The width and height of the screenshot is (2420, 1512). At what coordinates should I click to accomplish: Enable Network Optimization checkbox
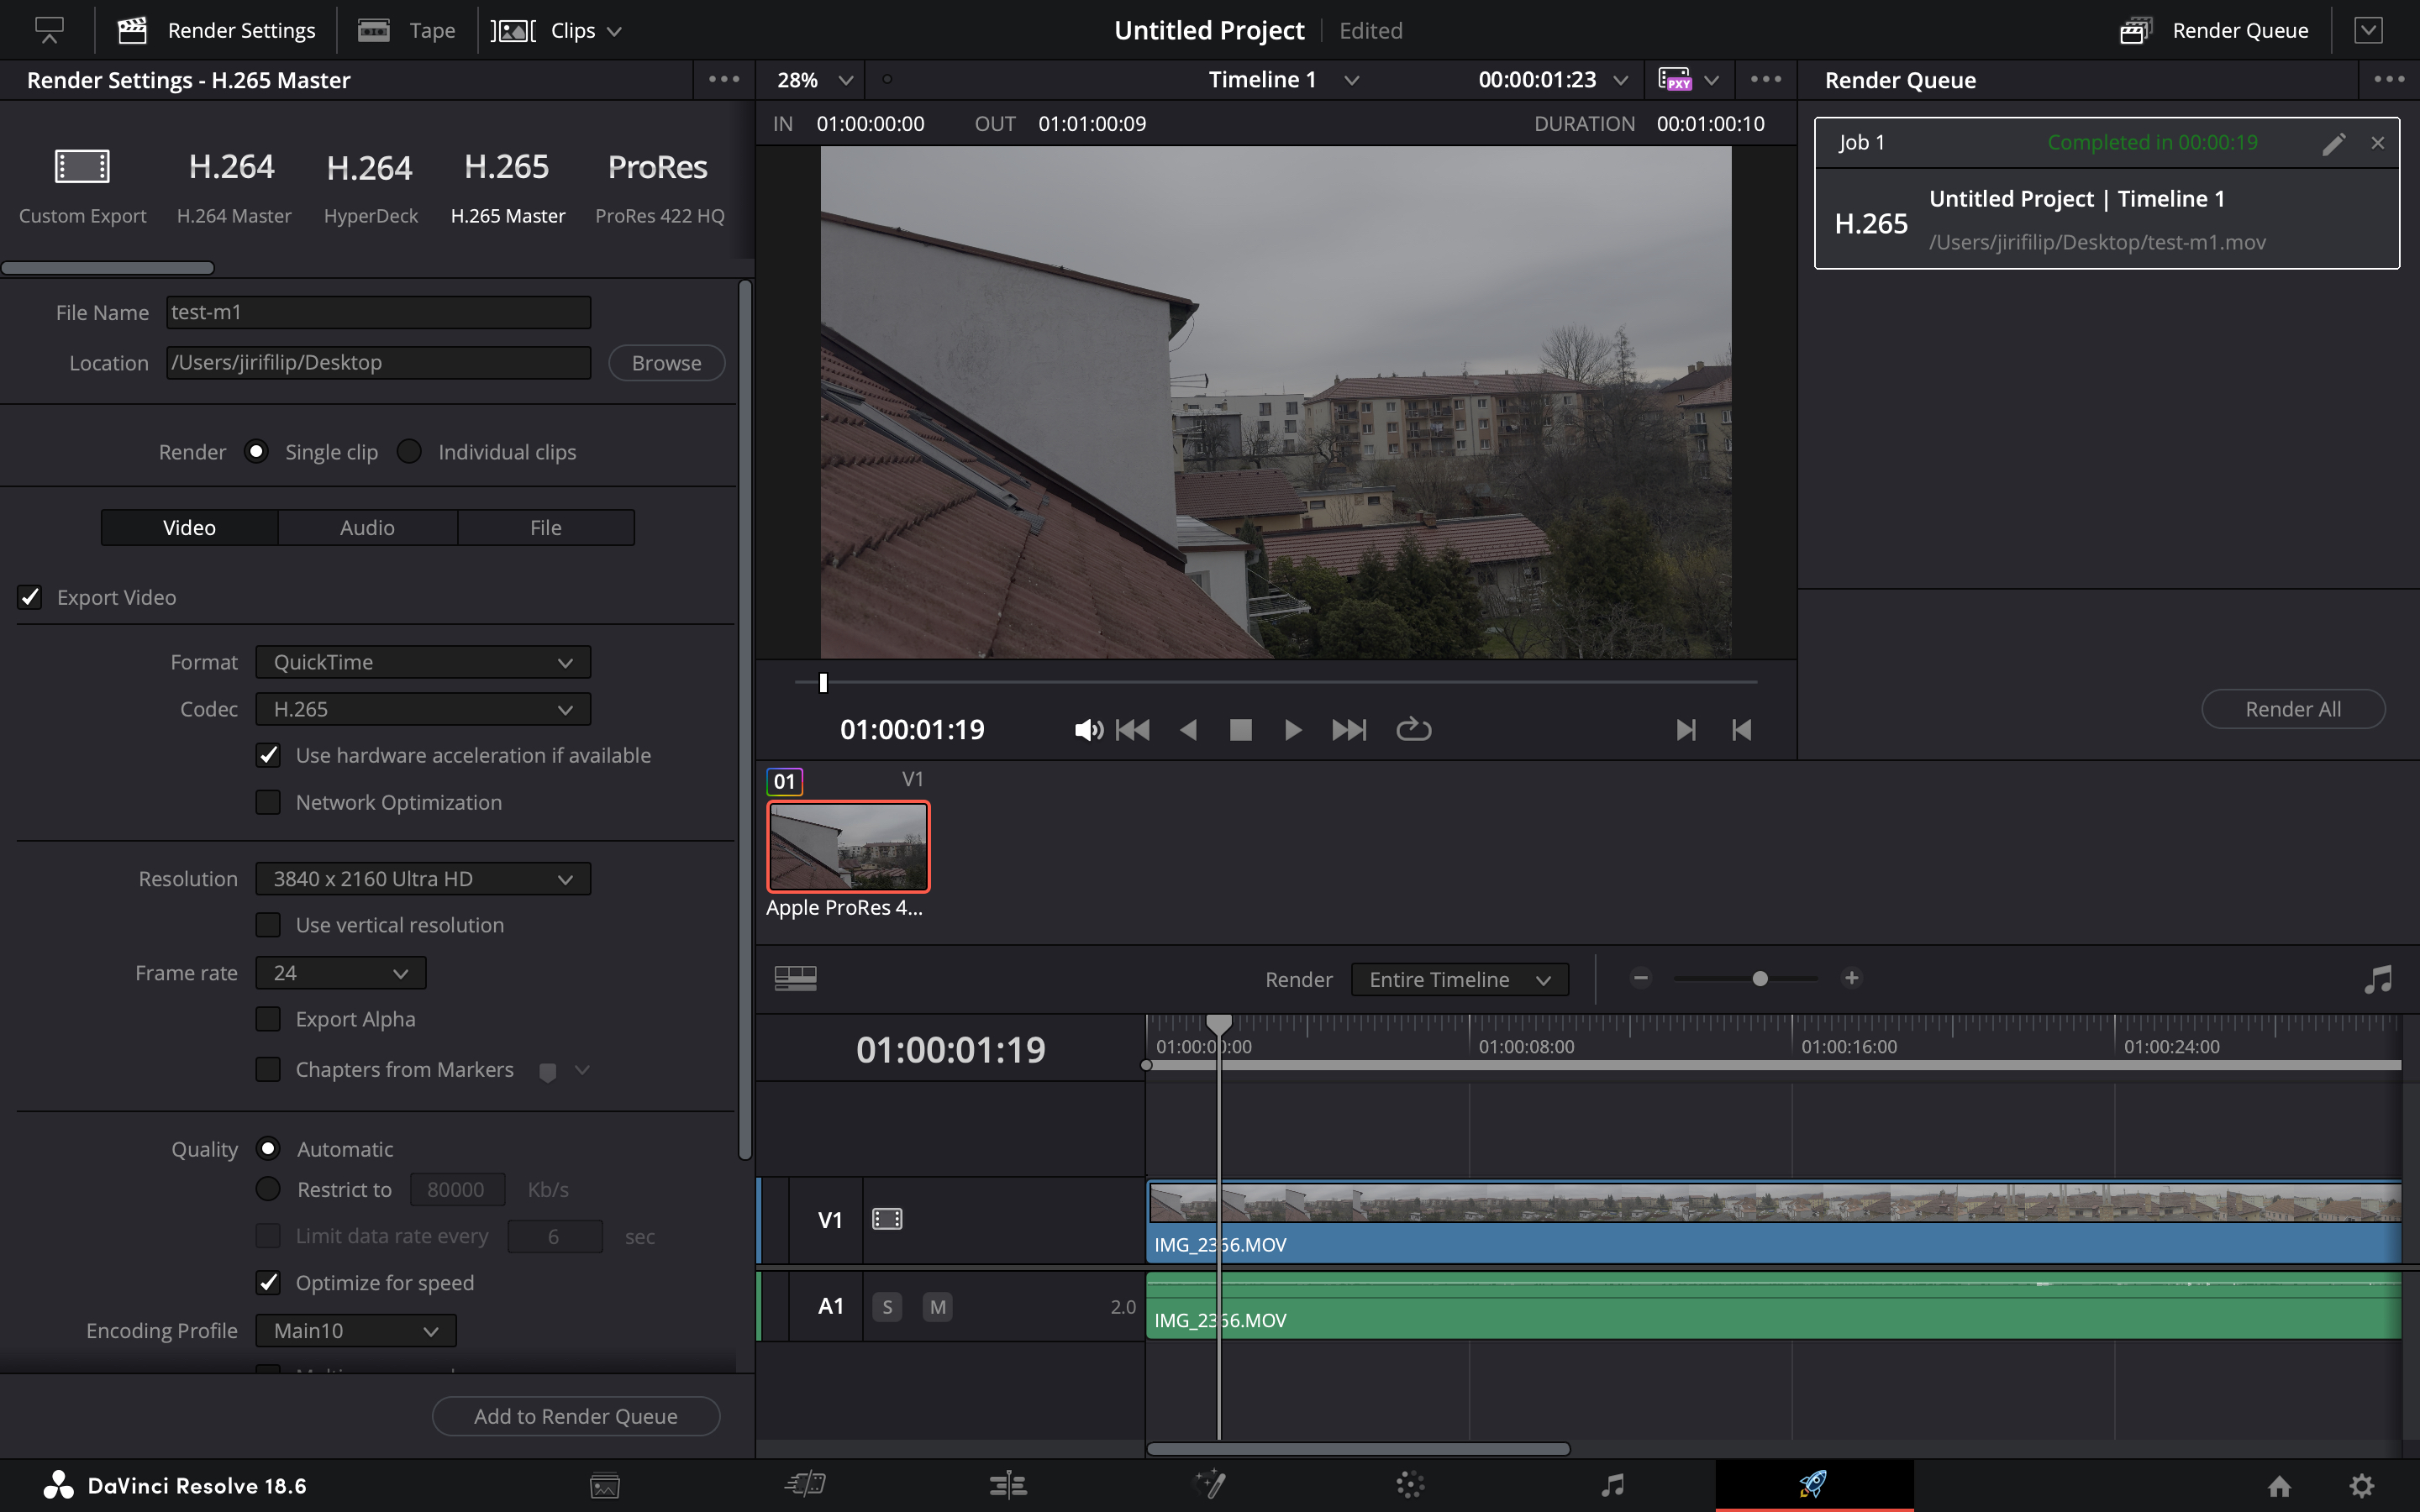coord(268,802)
